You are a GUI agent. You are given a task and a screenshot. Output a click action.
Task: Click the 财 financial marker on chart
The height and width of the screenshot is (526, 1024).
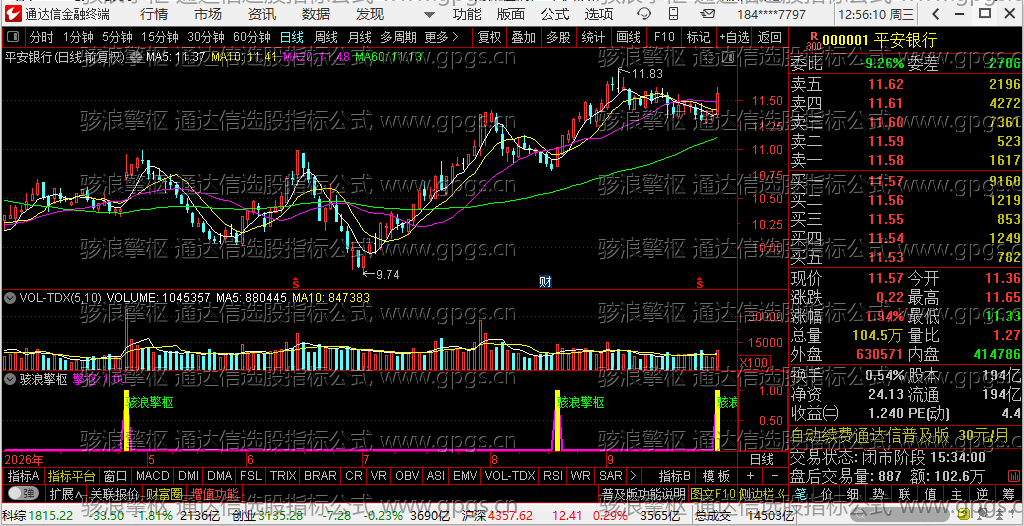[x=545, y=282]
